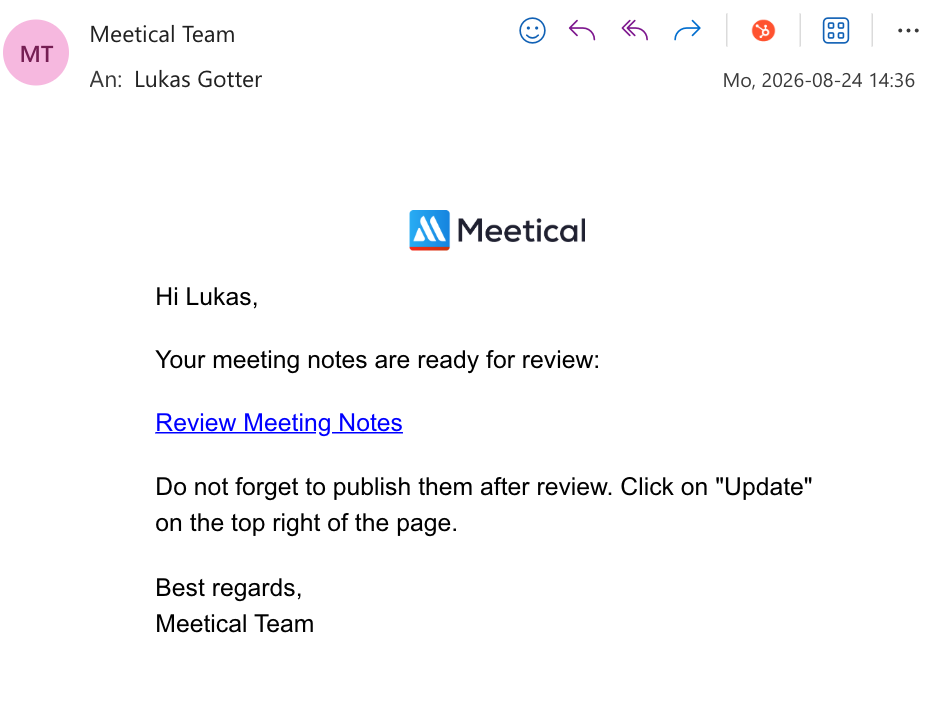This screenshot has width=946, height=707.
Task: Forward this email using the blue arrow
Action: point(687,30)
